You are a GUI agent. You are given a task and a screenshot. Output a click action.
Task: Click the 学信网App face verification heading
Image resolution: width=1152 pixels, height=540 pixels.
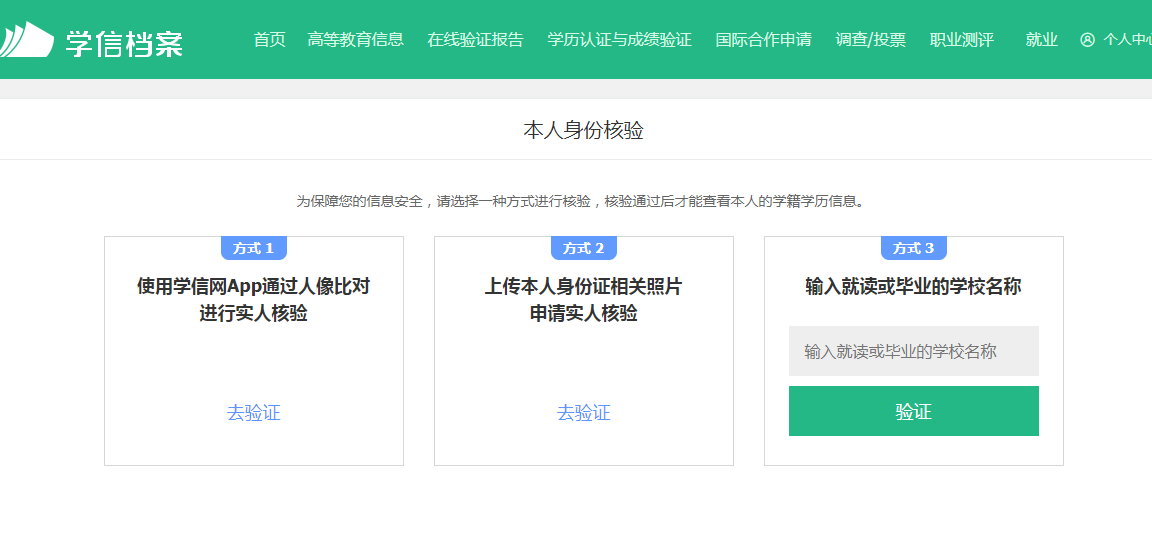[x=254, y=300]
